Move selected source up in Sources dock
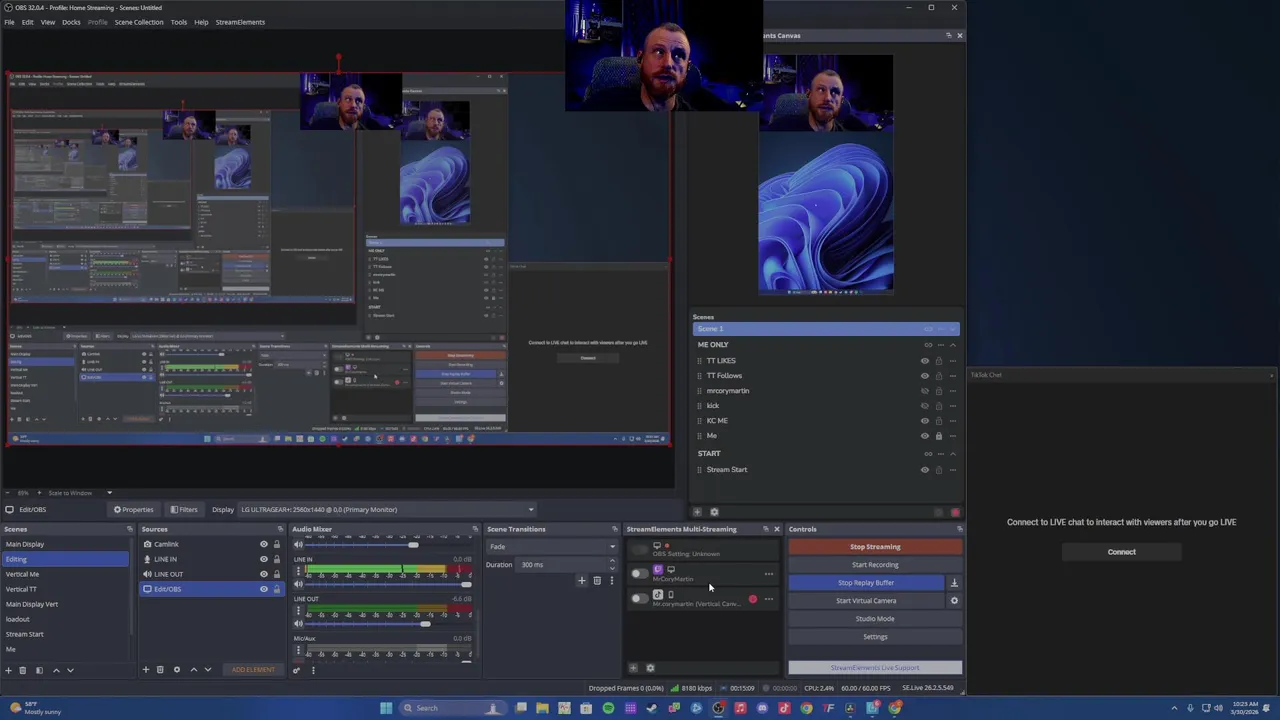 click(193, 670)
